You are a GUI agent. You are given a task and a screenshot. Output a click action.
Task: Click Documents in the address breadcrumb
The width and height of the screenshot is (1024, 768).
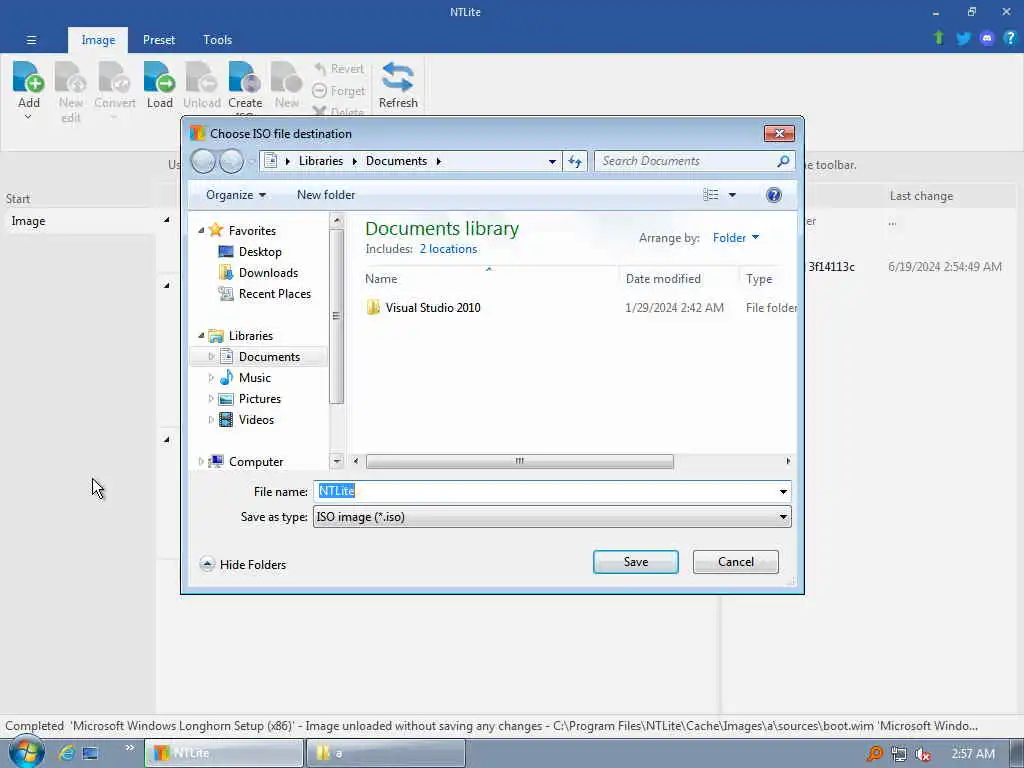point(396,161)
